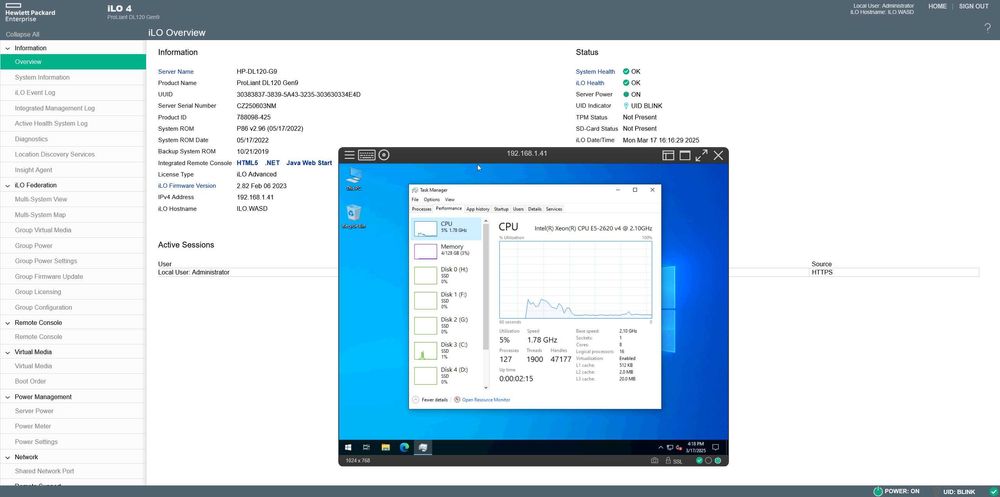Open Active Health System Log

[51, 124]
